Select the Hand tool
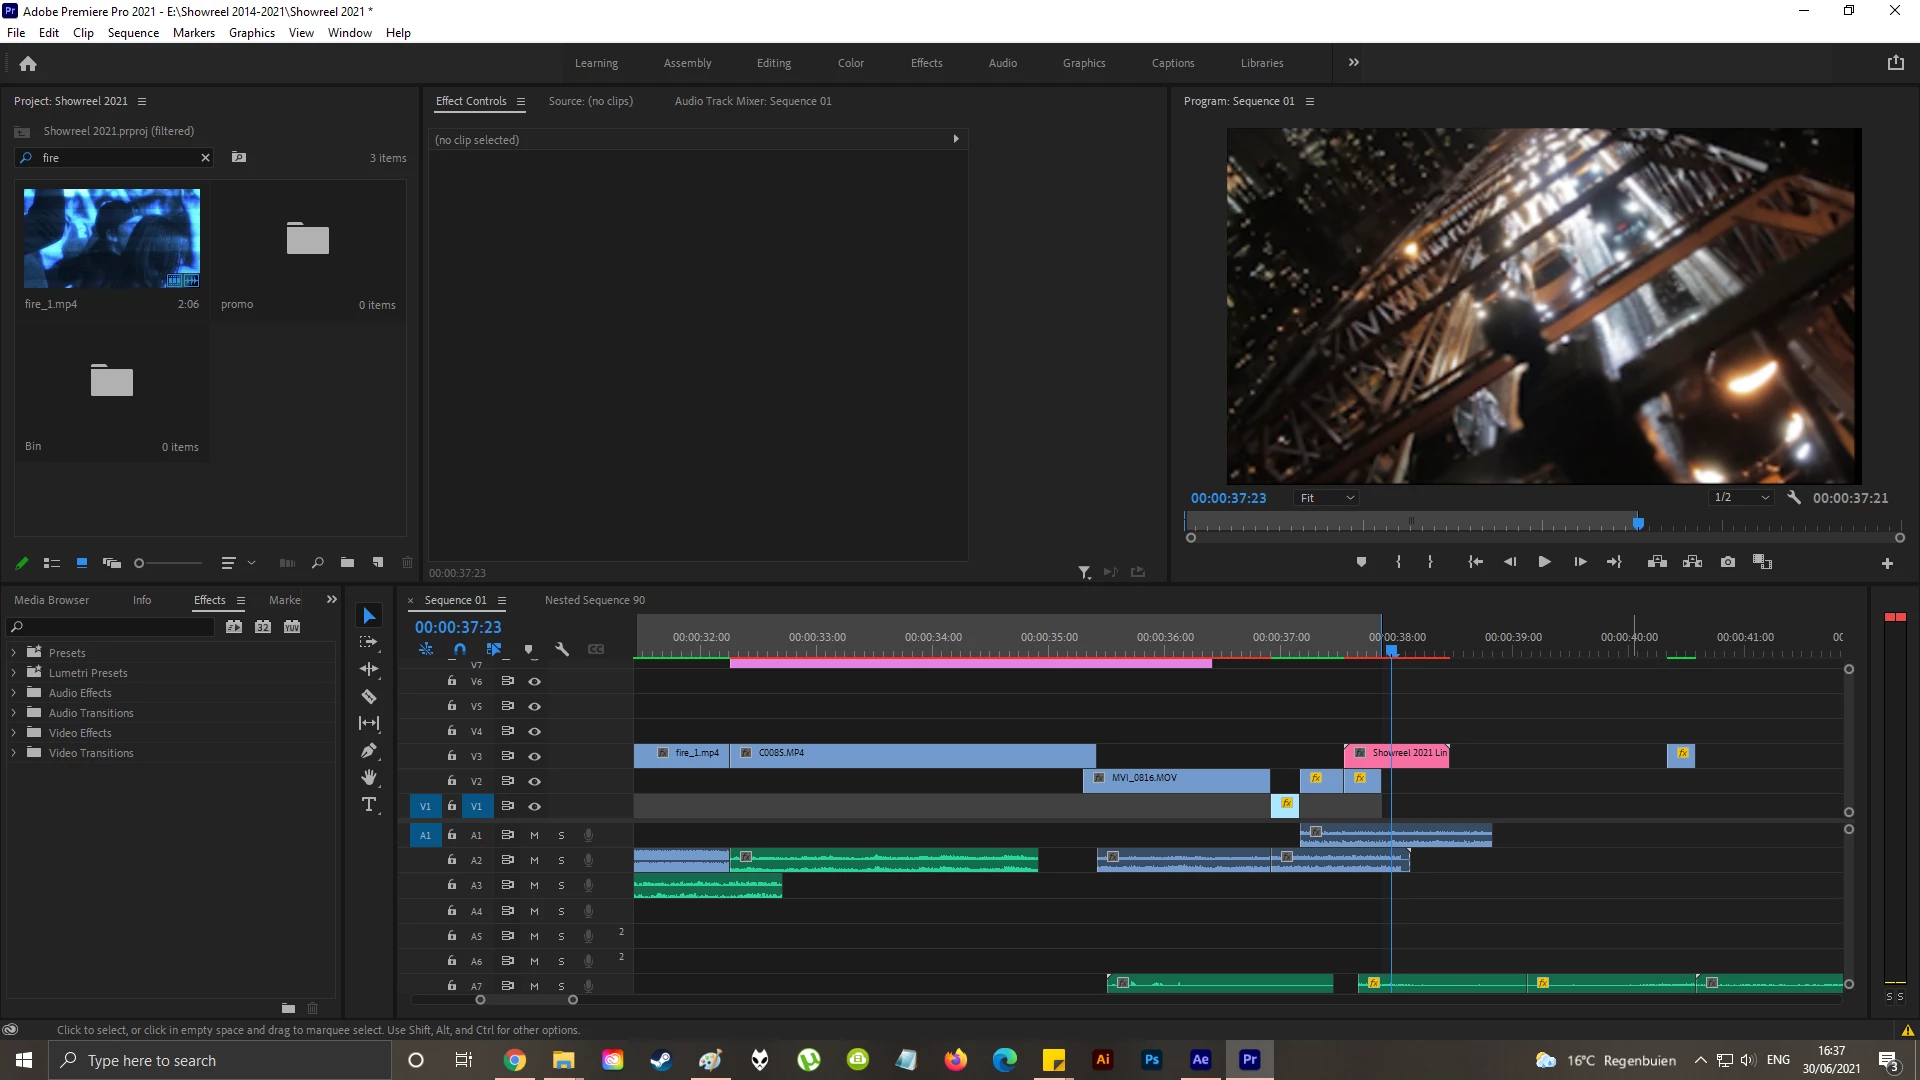Screen dimensions: 1920x1080 (369, 777)
